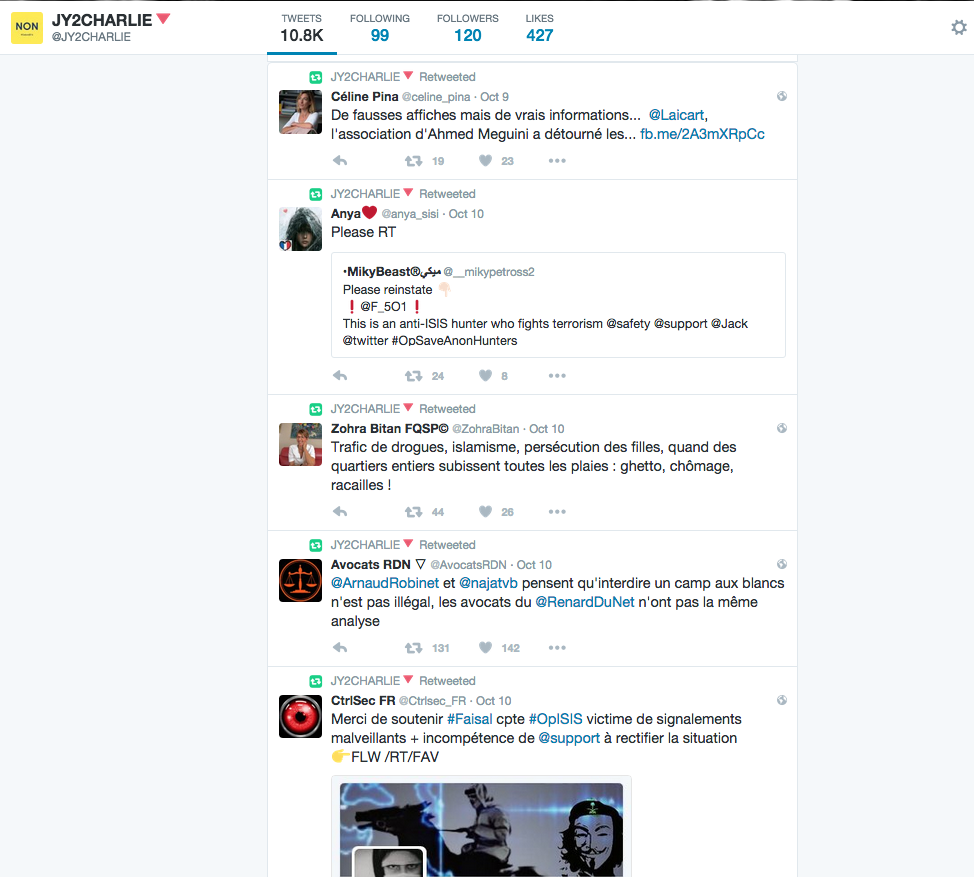Retweet the Avocats RDN tweet
This screenshot has height=877, width=974.
click(x=413, y=648)
